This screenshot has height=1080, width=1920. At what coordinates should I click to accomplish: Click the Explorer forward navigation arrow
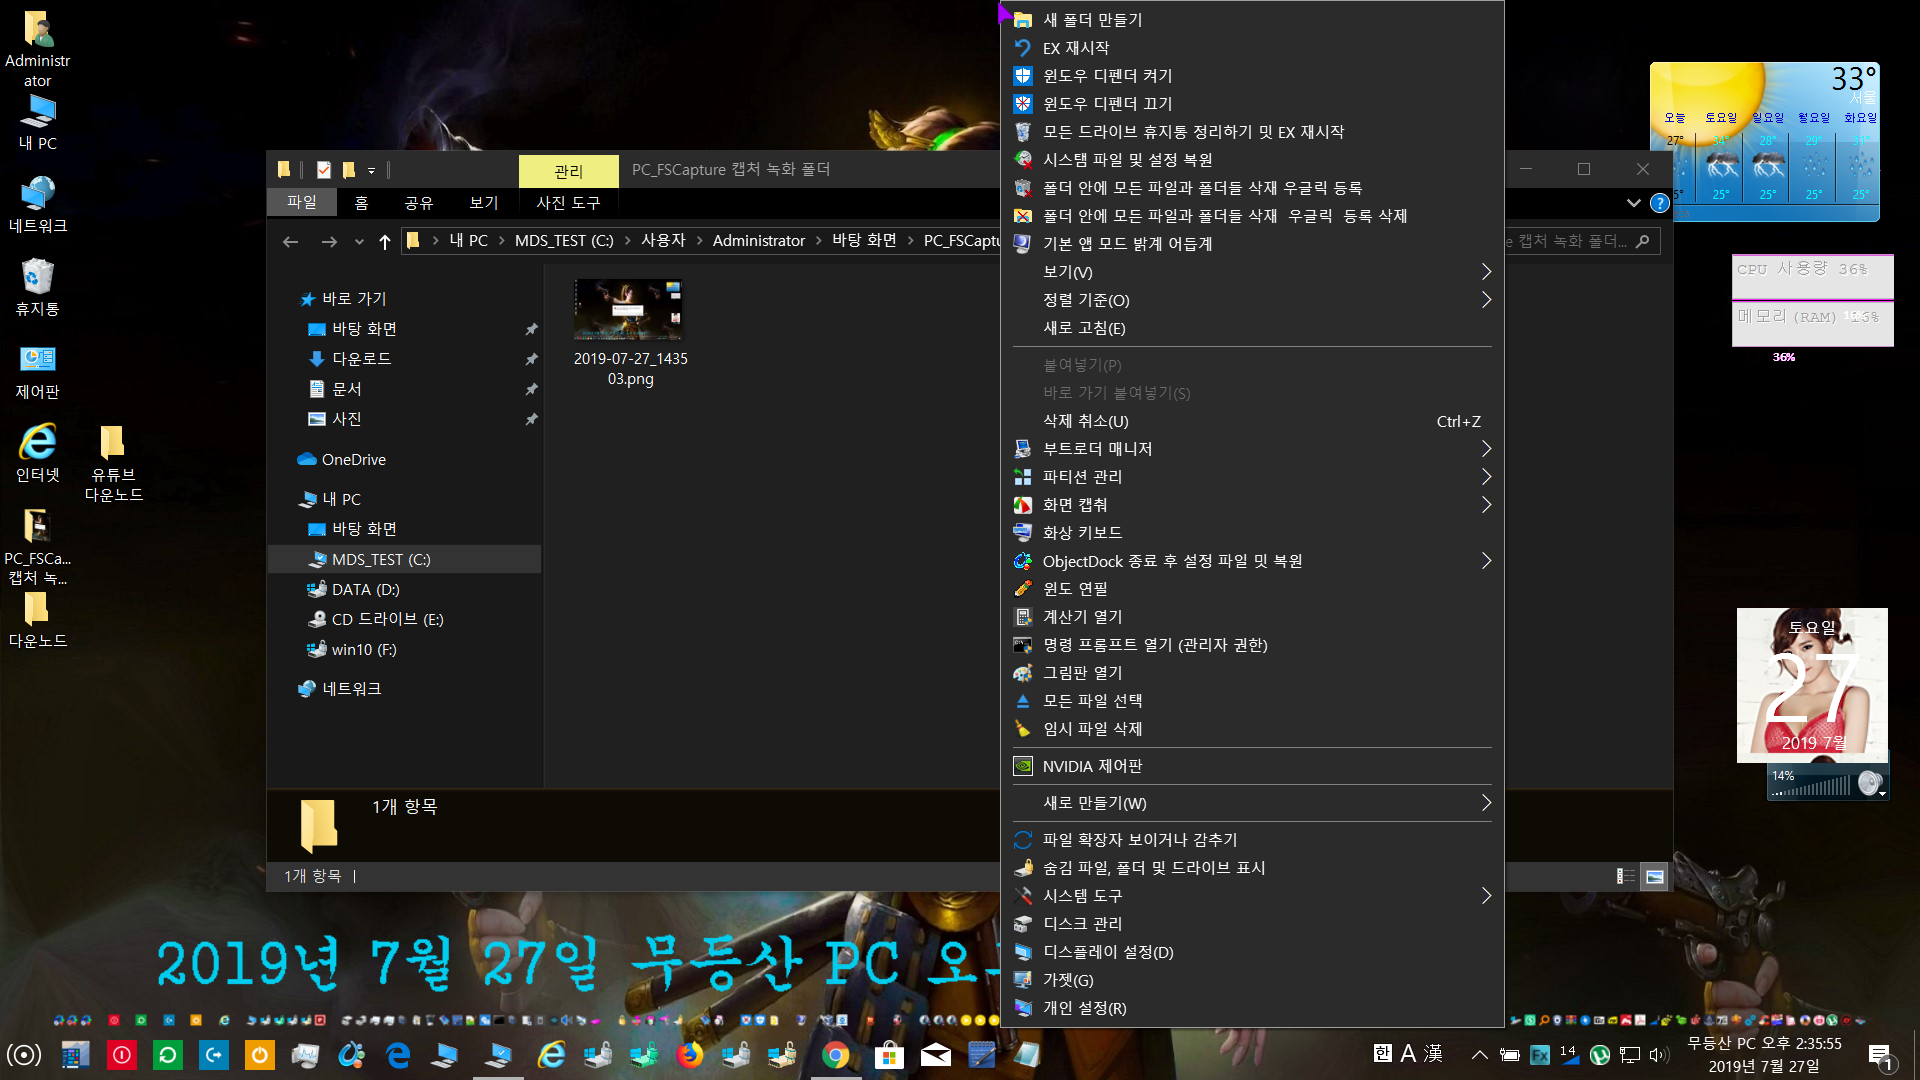click(329, 241)
